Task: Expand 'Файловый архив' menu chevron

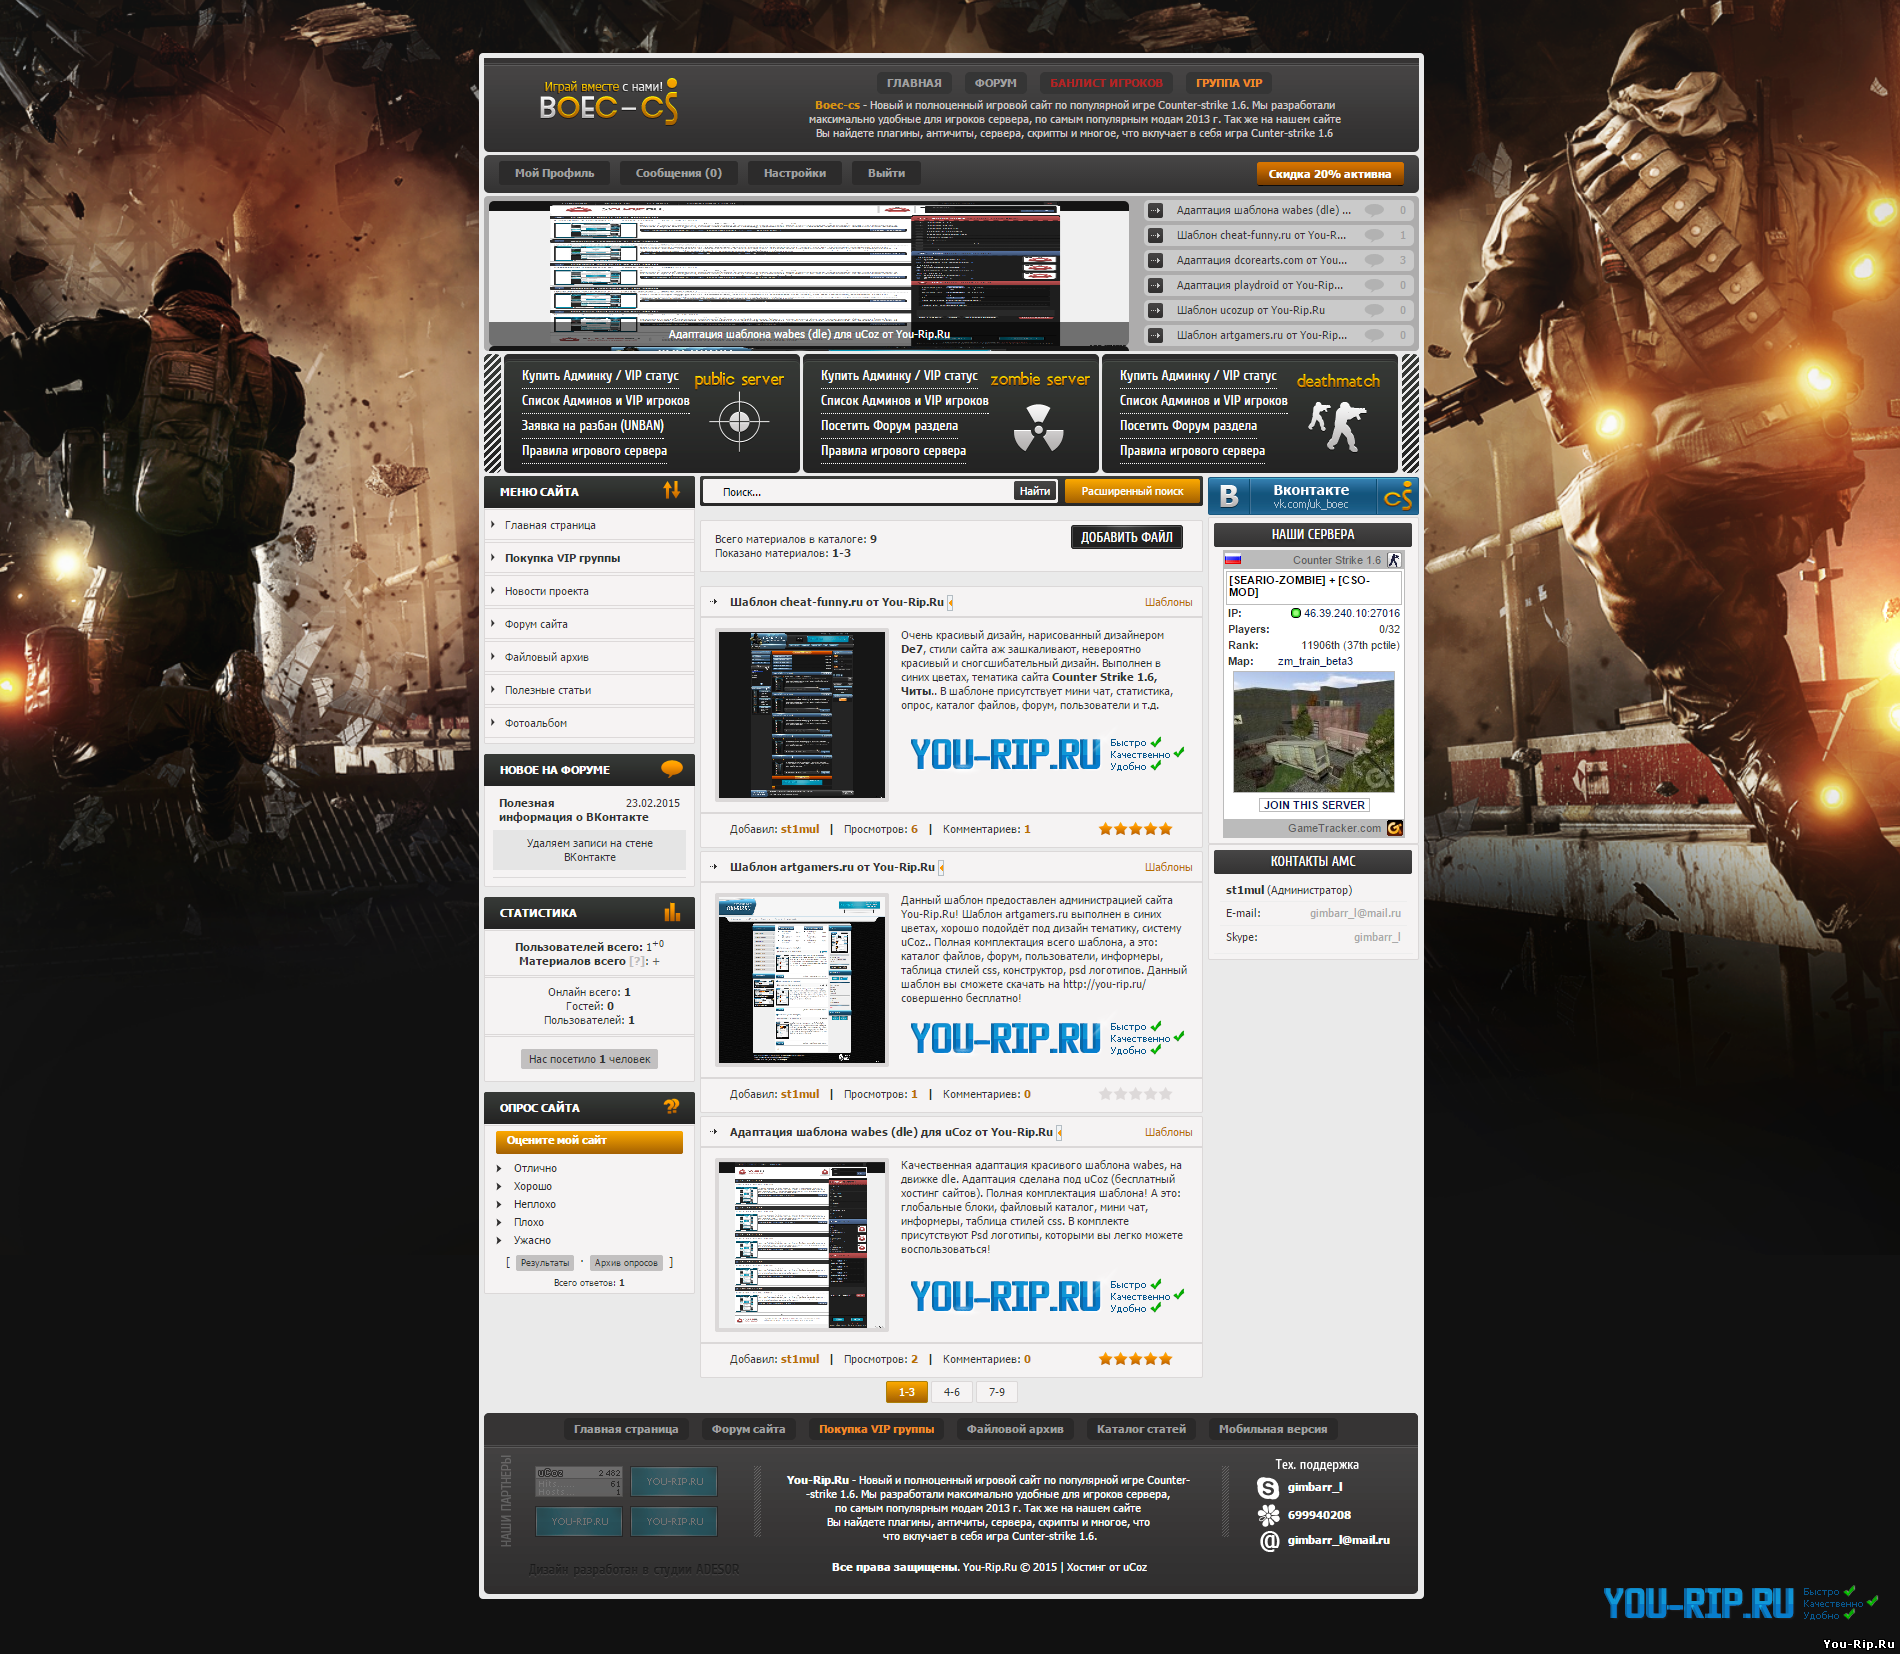Action: (x=493, y=656)
